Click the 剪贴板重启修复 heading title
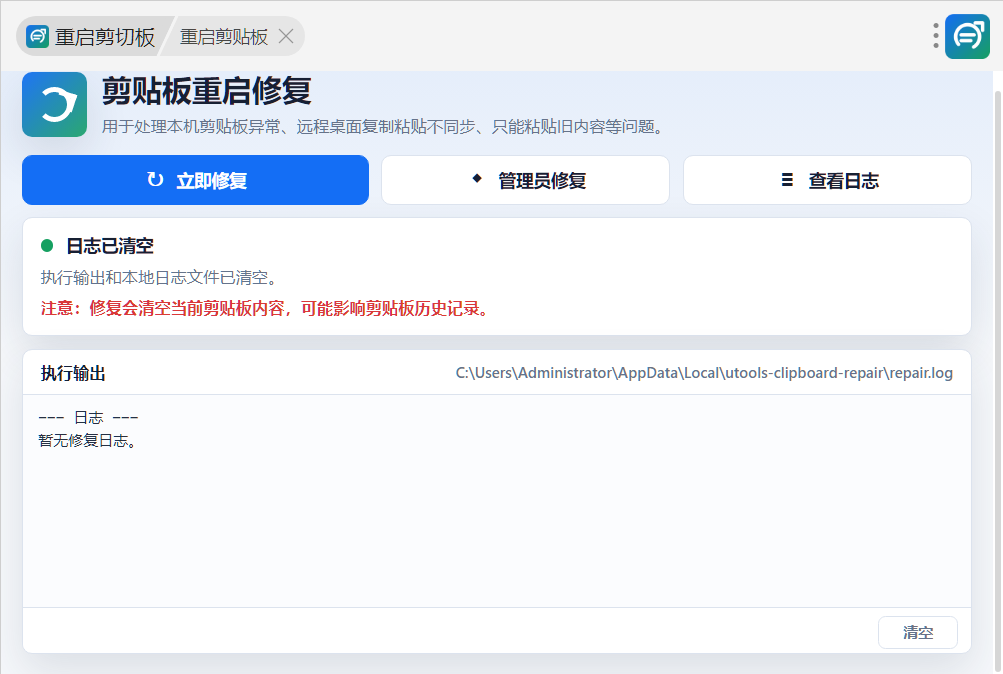 [x=207, y=90]
